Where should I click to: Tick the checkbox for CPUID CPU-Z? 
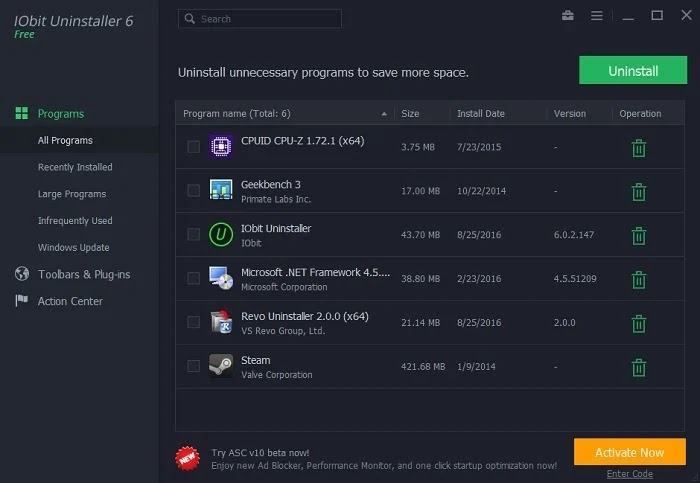193,146
